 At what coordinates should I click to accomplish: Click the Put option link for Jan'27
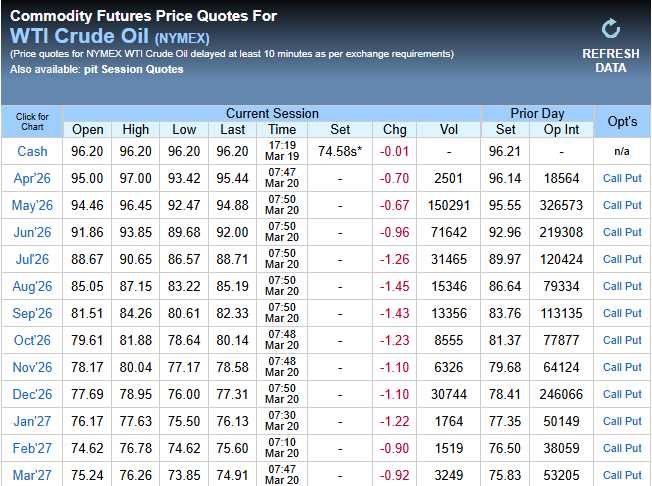click(634, 421)
